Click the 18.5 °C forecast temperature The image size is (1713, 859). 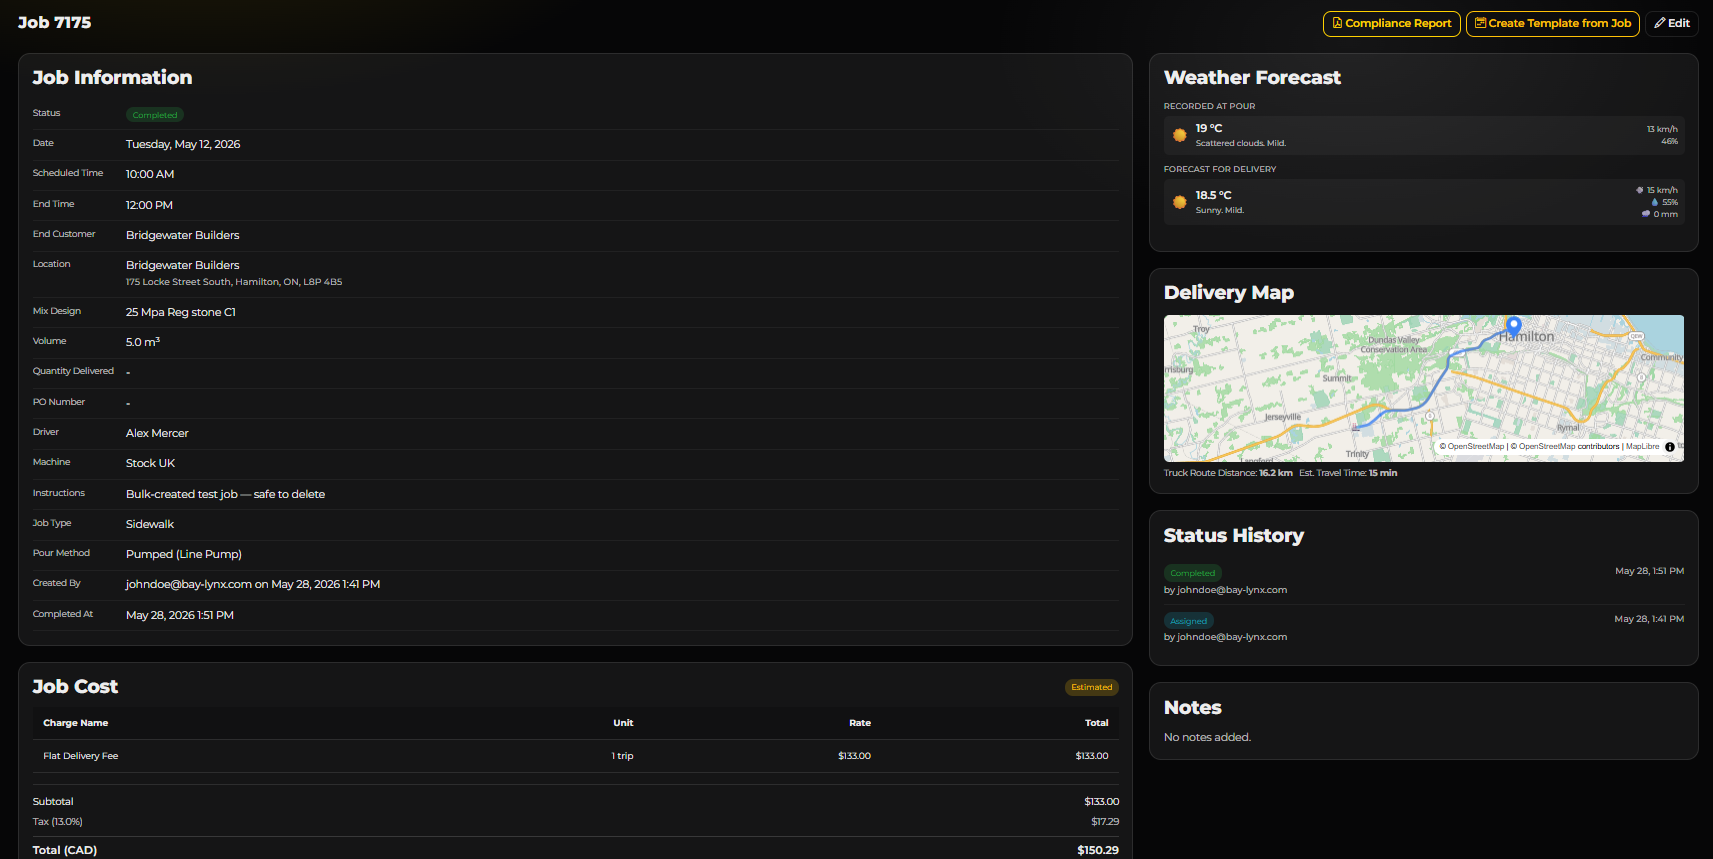click(x=1213, y=195)
